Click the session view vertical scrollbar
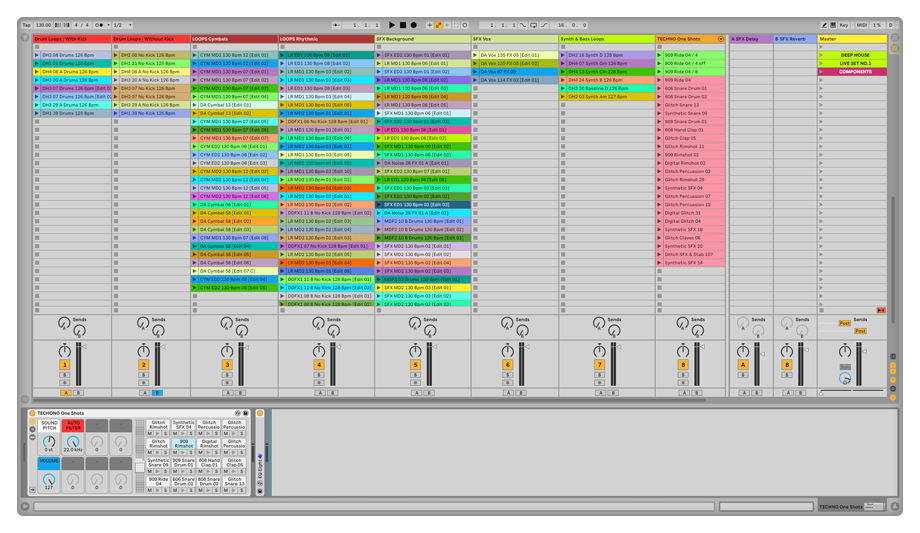Image resolution: width=920 pixels, height=533 pixels. click(893, 259)
